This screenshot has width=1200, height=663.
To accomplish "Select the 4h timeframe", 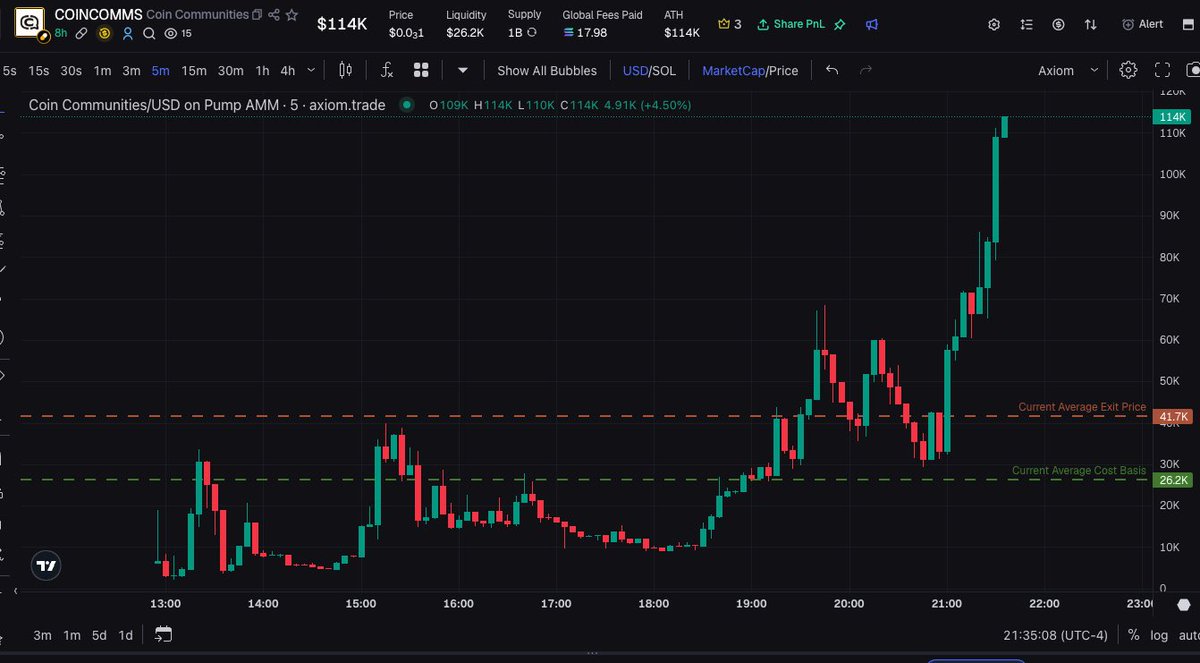I will coord(288,70).
